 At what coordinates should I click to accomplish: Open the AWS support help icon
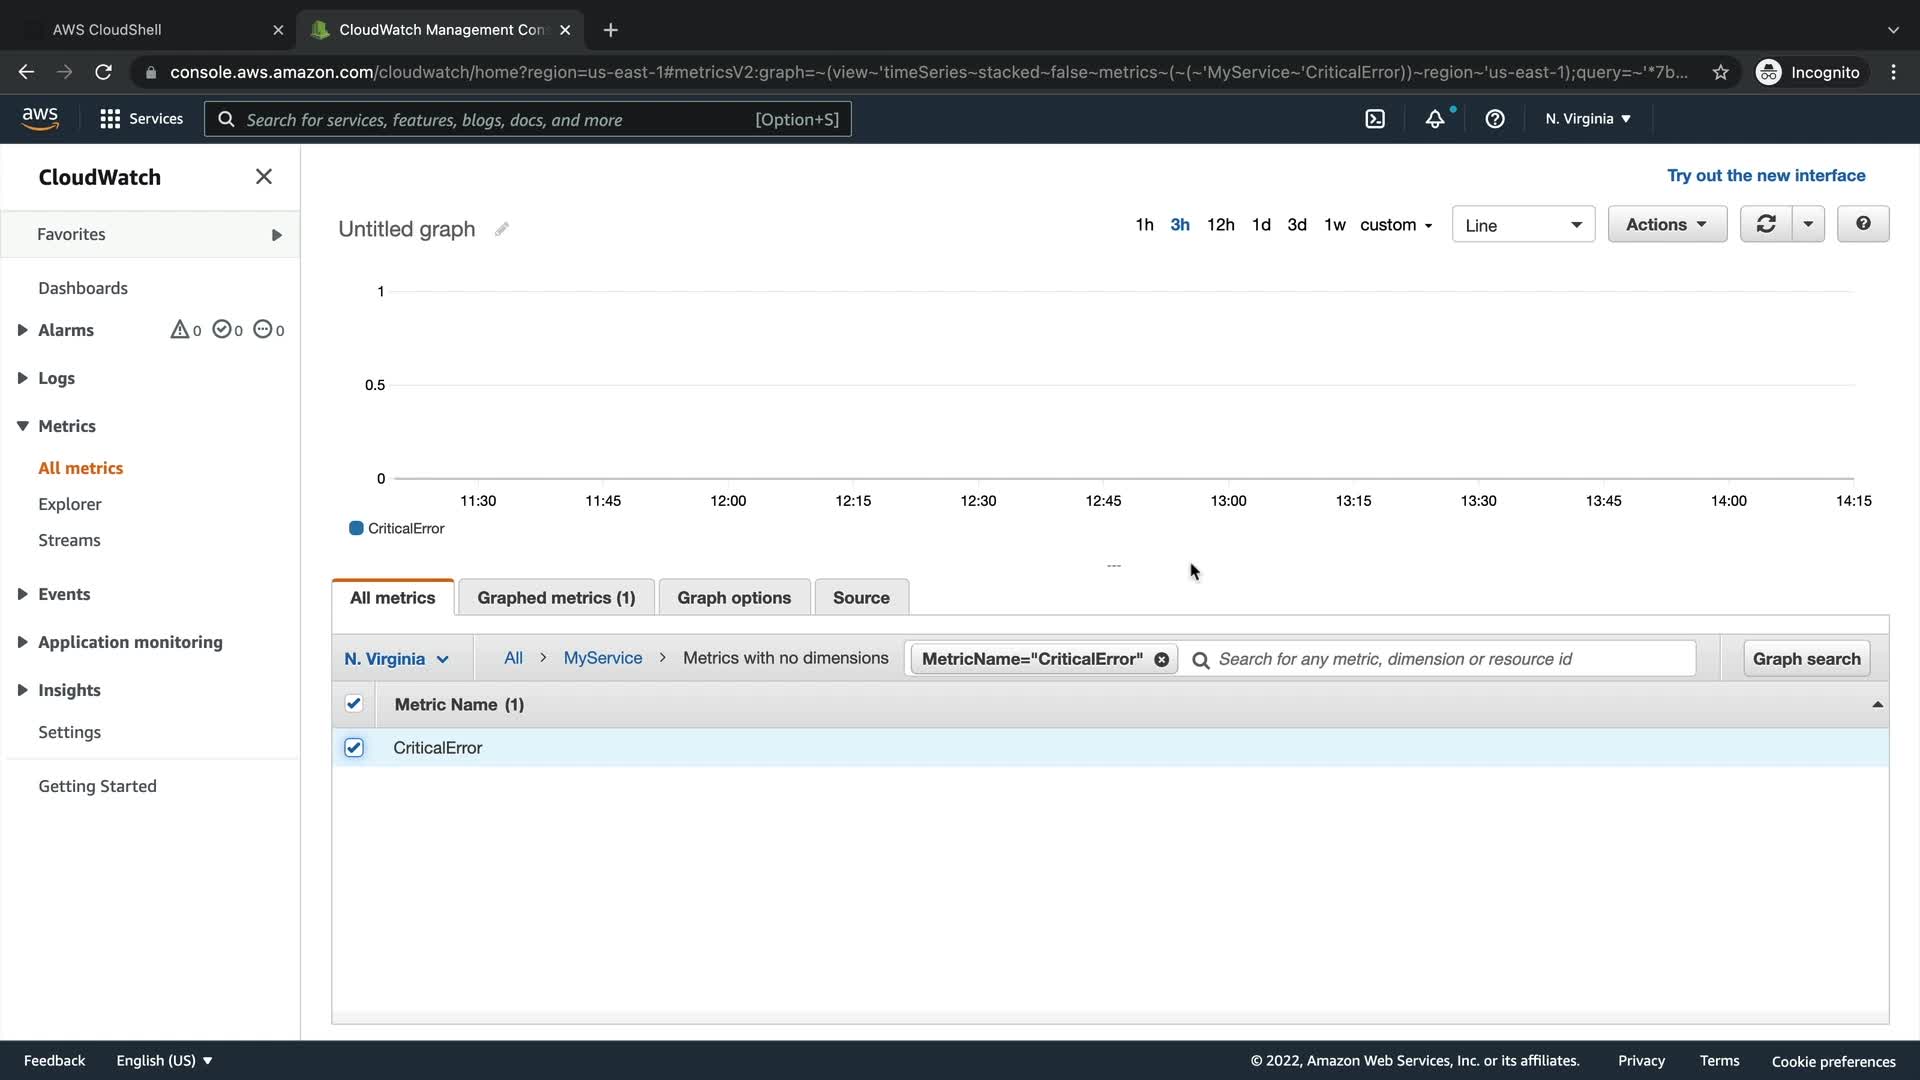[x=1495, y=119]
